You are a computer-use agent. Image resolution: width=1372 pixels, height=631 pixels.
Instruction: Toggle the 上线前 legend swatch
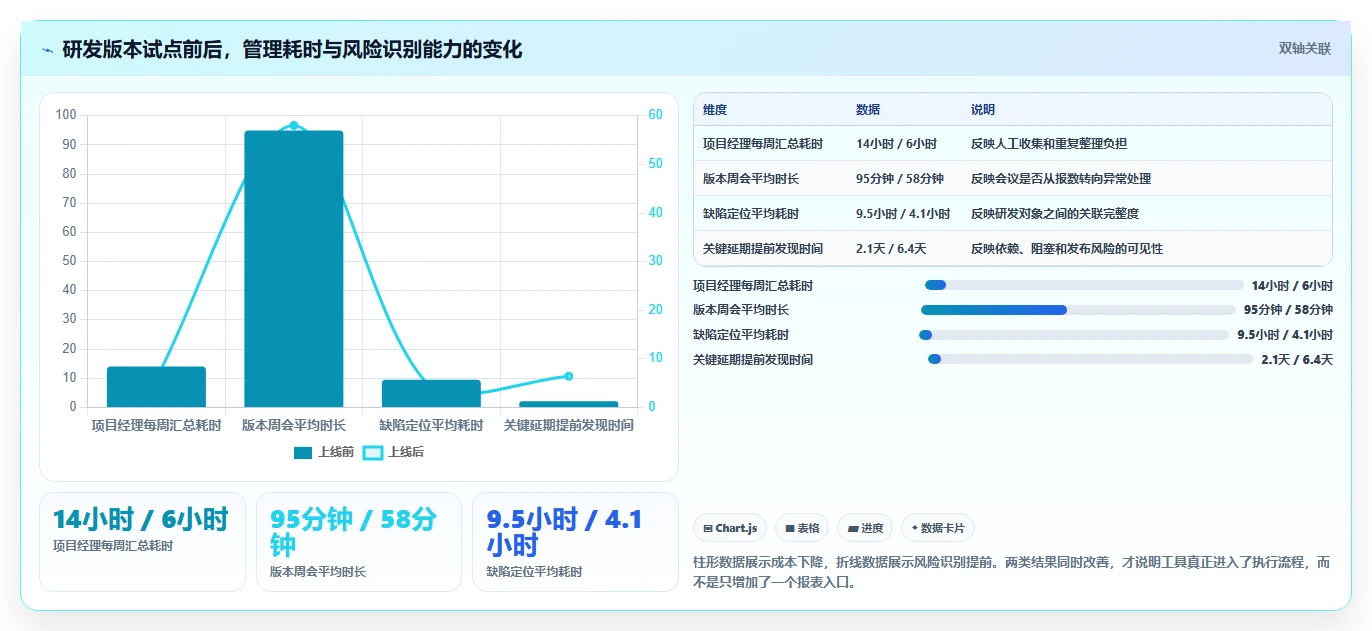coord(303,453)
